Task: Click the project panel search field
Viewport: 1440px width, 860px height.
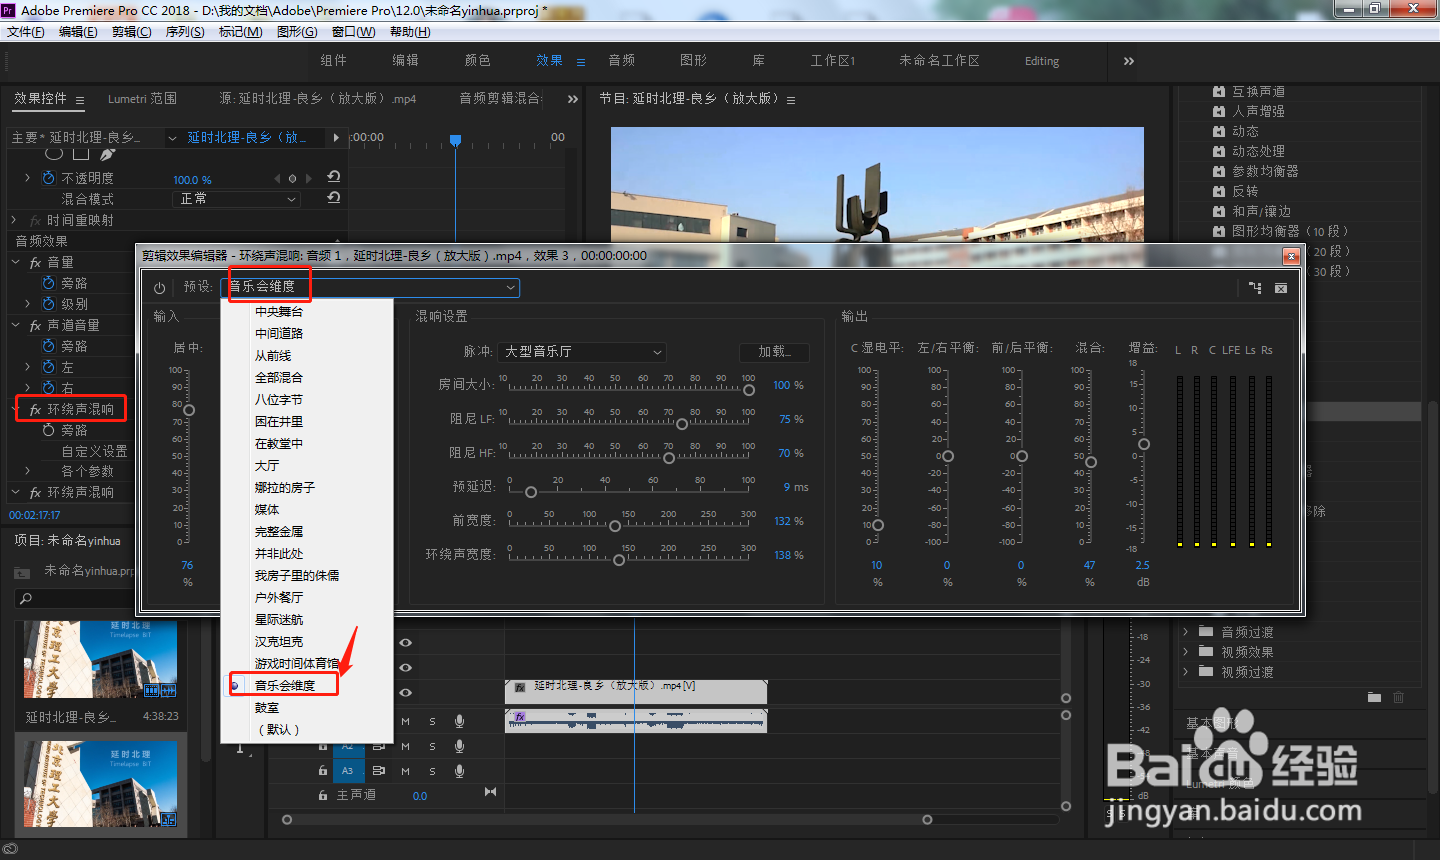Action: click(75, 599)
